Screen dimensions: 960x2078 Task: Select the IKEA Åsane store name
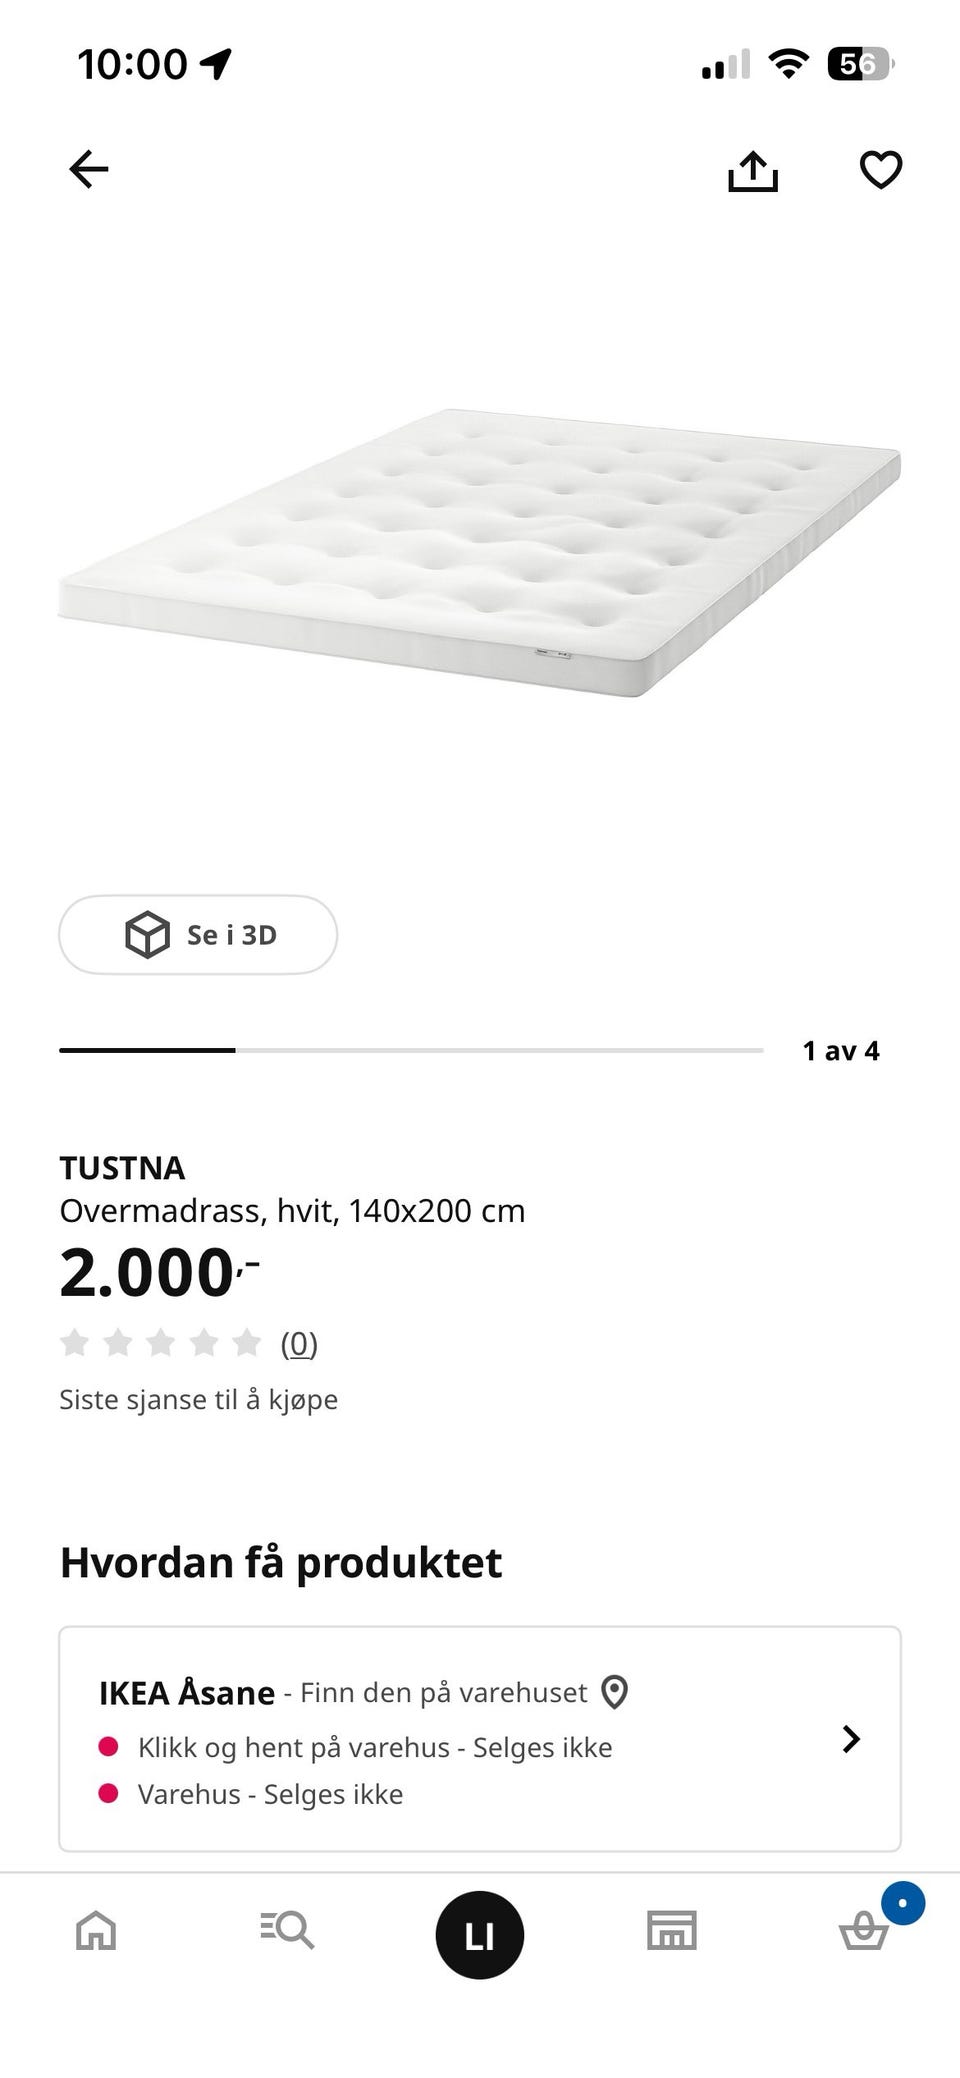tap(187, 1693)
